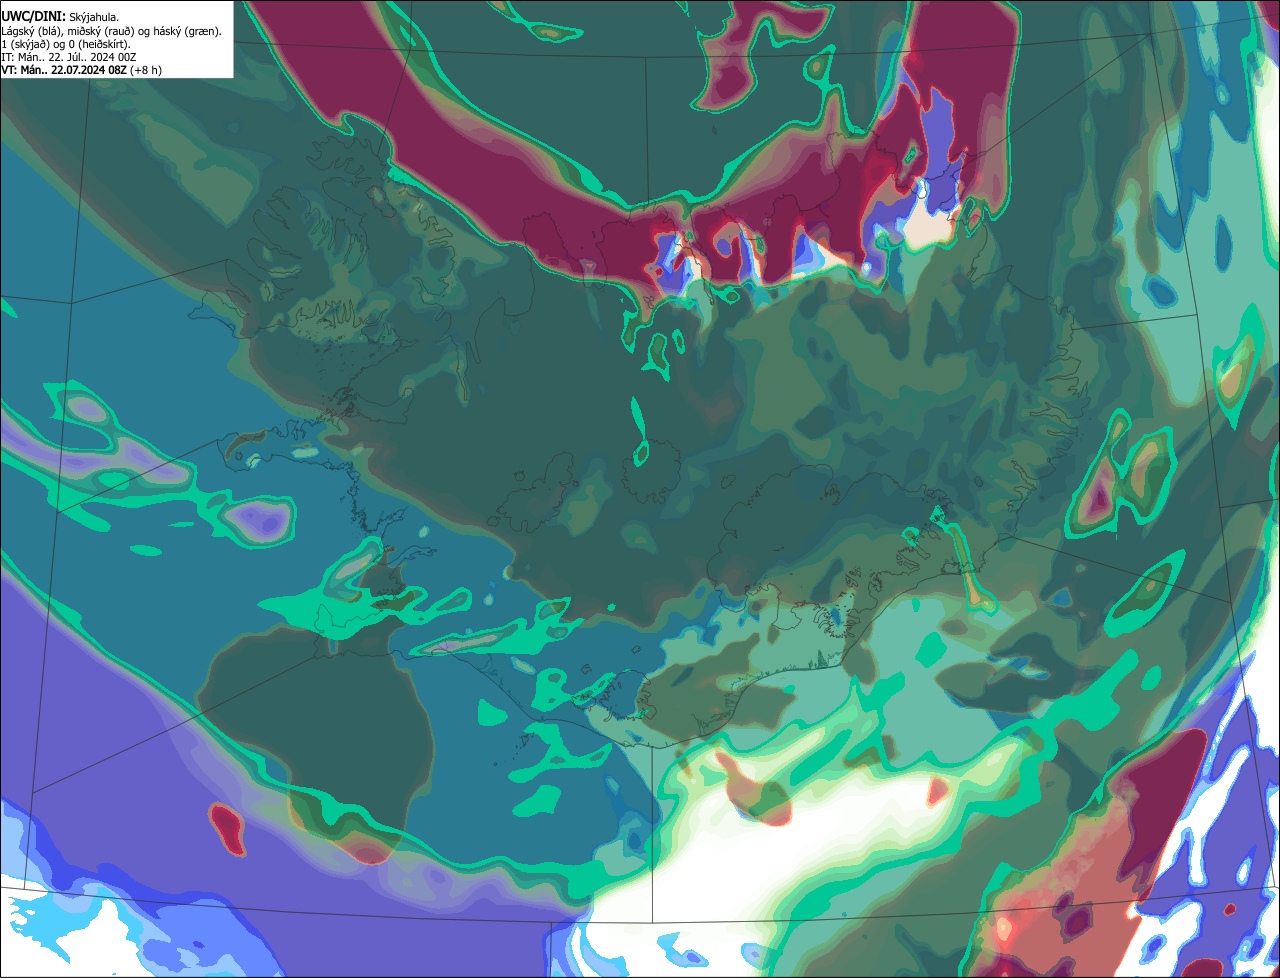Click the 'Lágský (blá), miðský (rauð)' legend line
The image size is (1280, 978).
coord(112,31)
